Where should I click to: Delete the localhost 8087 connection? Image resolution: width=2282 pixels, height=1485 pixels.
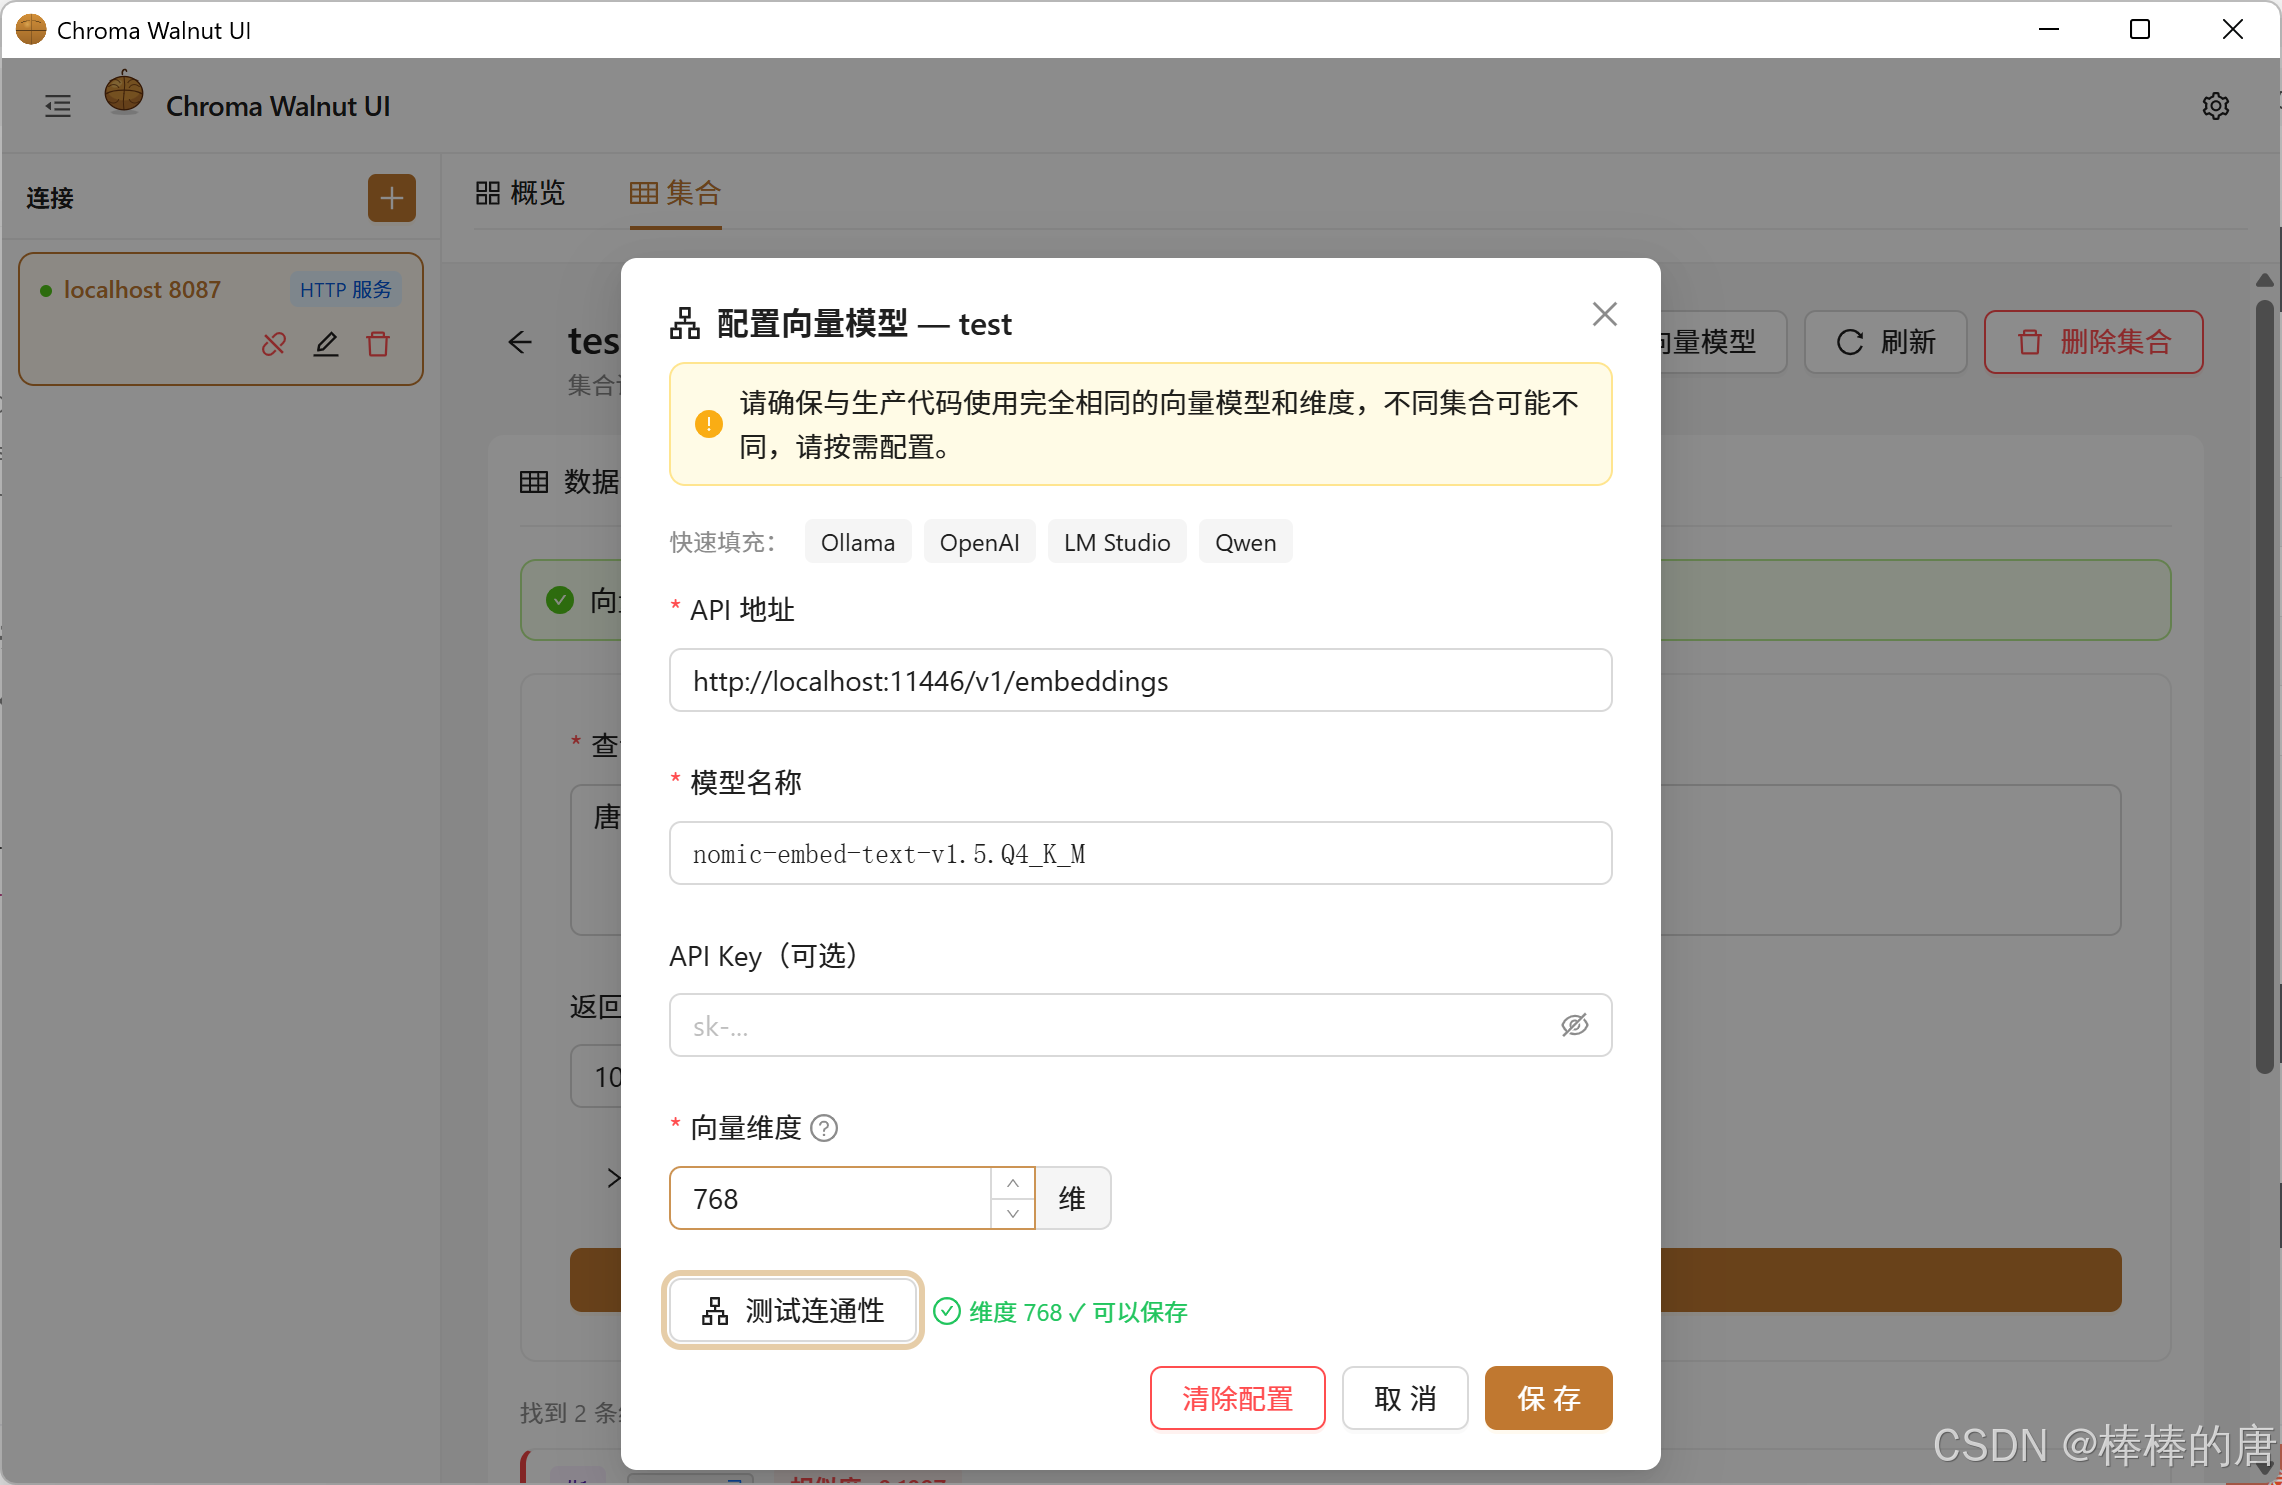pos(378,344)
